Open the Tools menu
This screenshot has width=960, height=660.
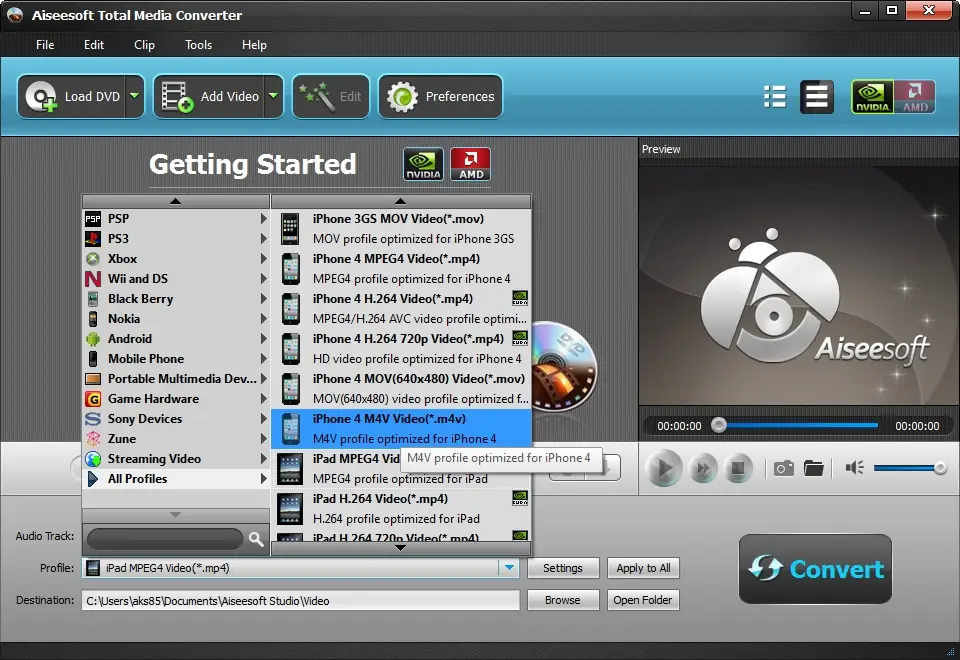pos(198,45)
